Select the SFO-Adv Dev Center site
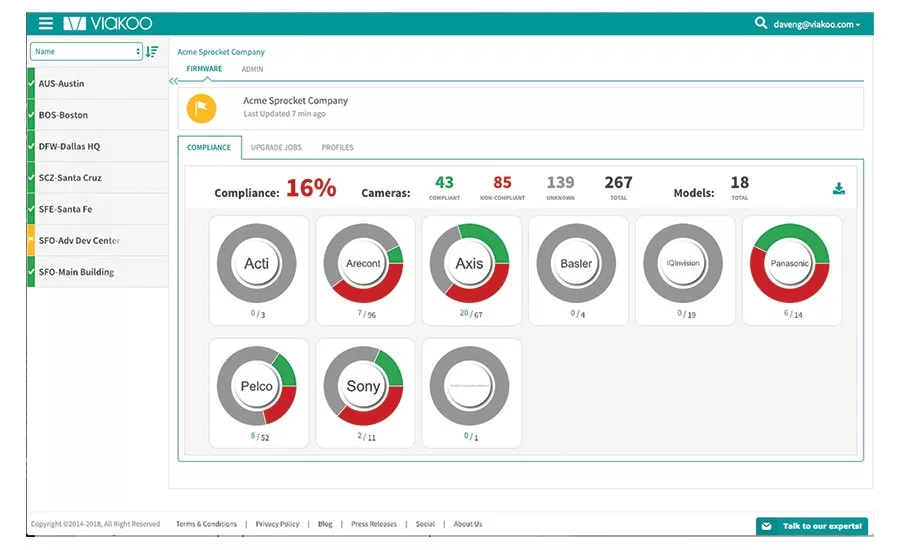This screenshot has height=550, width=900. point(79,241)
